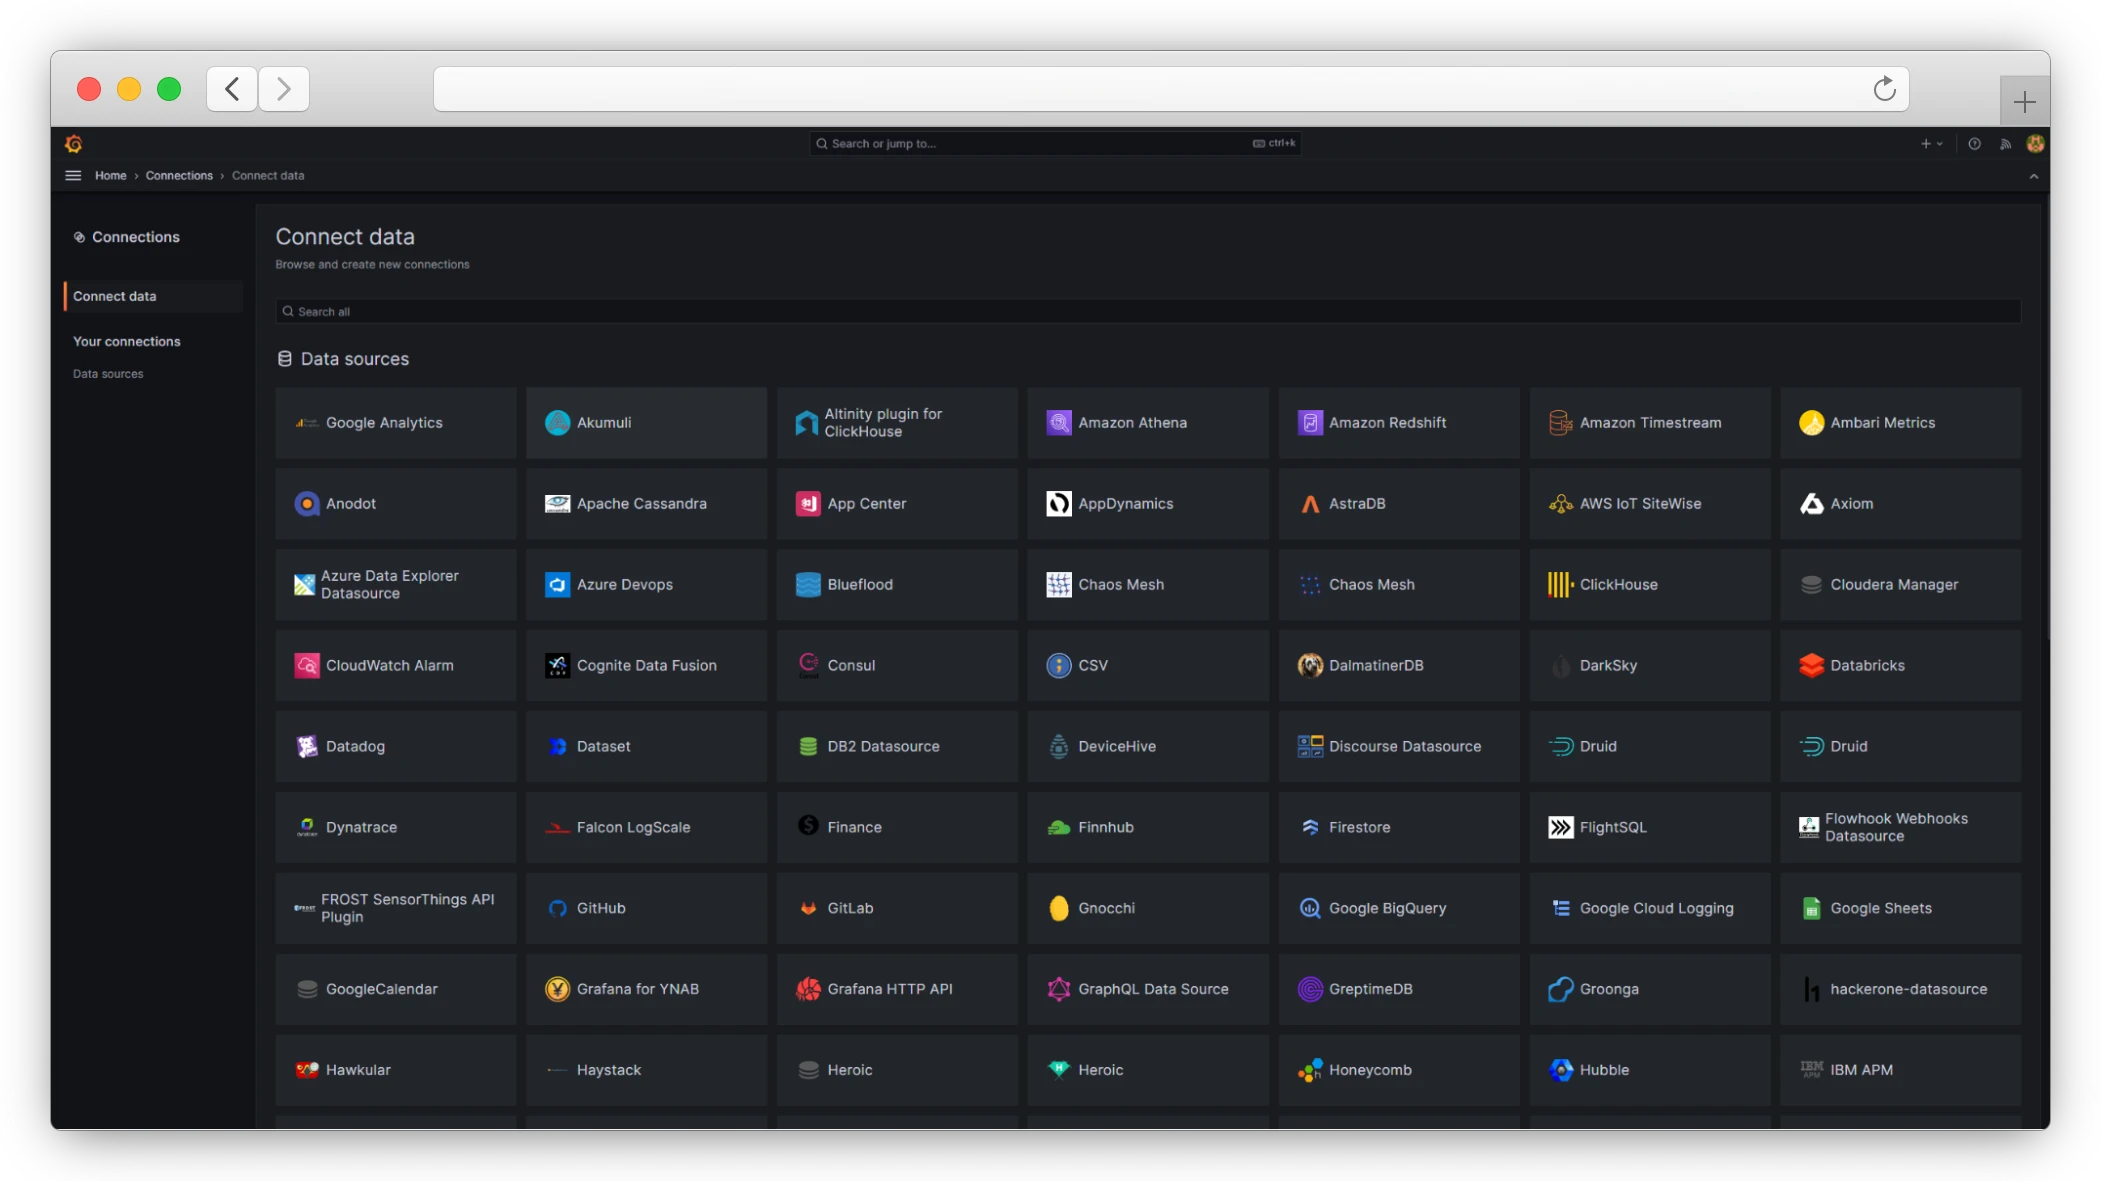Open Connections from the breadcrumb trail
The height and width of the screenshot is (1181, 2101).
(179, 175)
